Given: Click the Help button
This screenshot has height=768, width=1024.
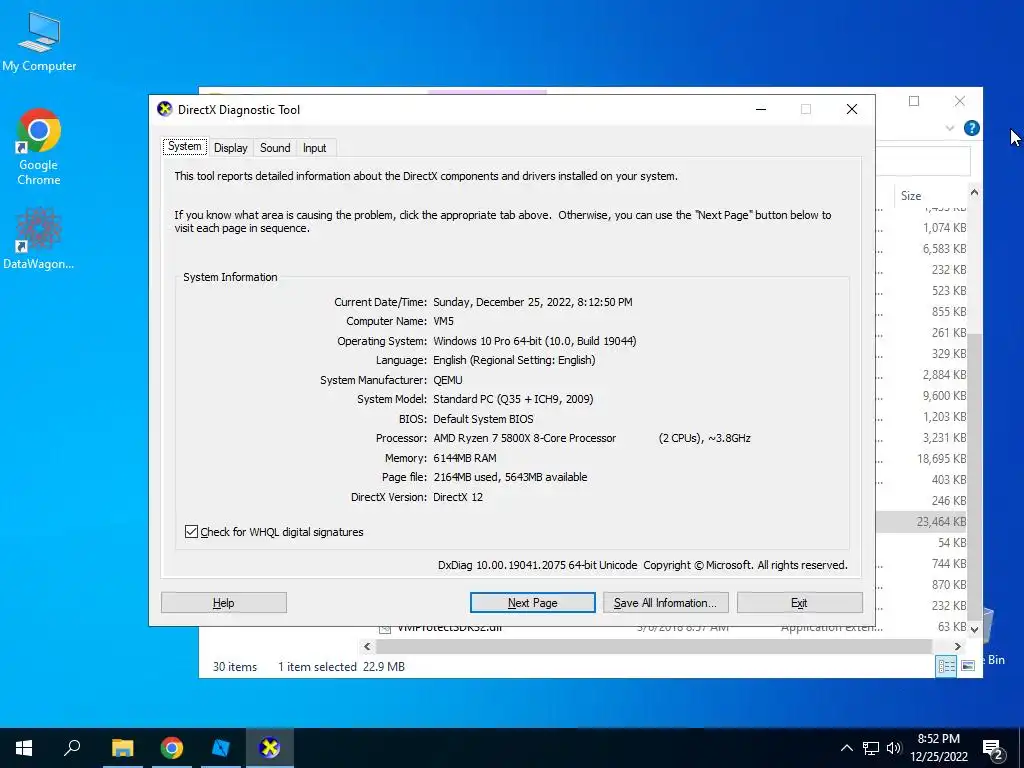Looking at the screenshot, I should (x=223, y=603).
